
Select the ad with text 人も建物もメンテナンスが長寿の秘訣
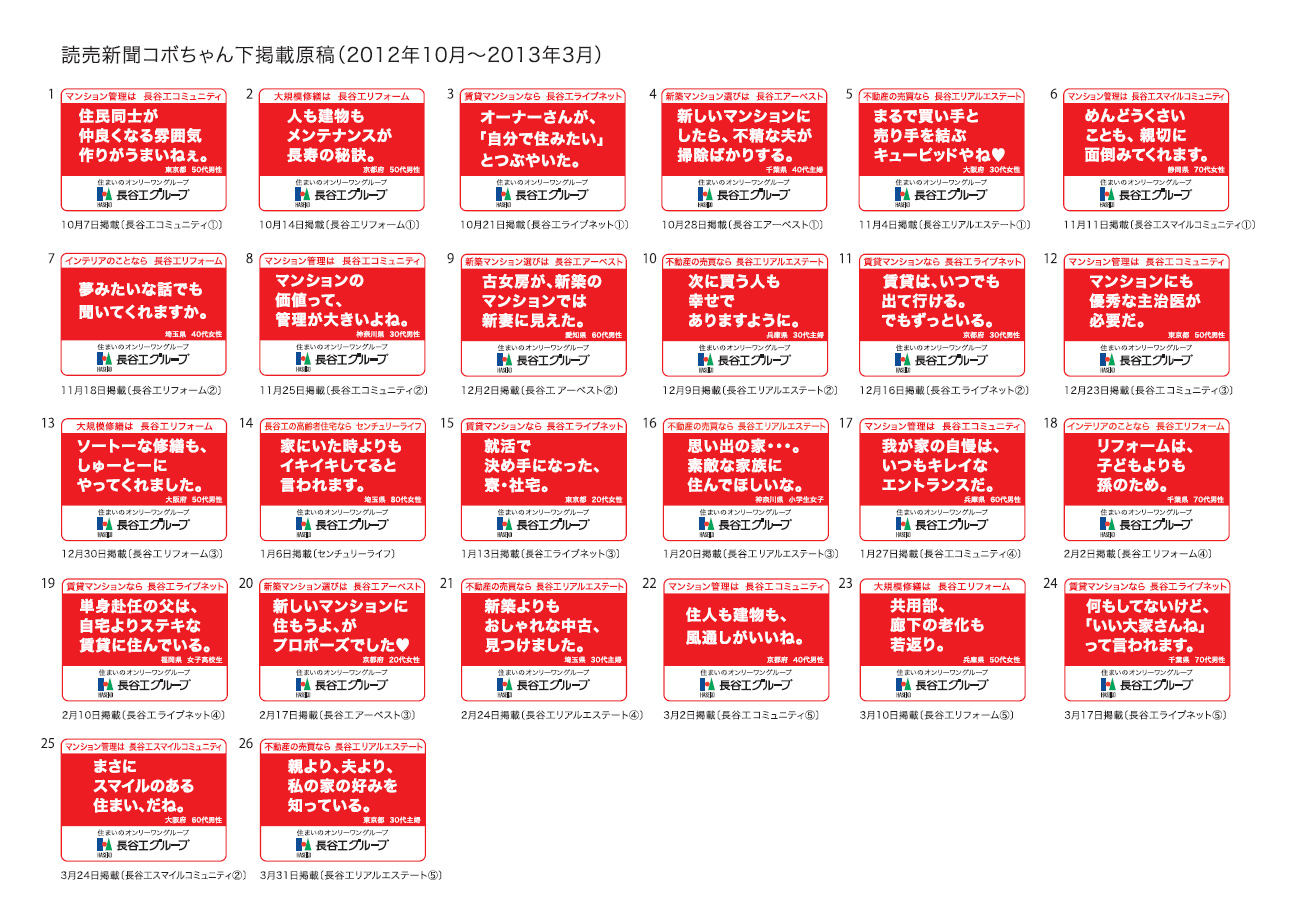(342, 137)
